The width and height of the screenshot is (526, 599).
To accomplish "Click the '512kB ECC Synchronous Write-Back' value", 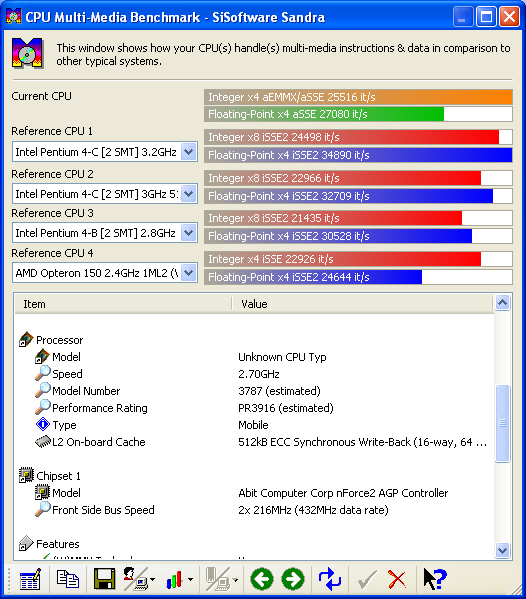I will click(363, 442).
